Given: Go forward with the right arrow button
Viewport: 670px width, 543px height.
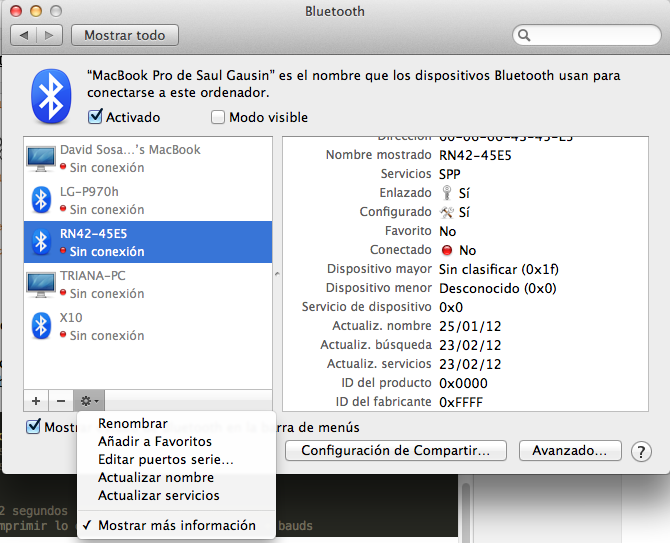Looking at the screenshot, I should pos(50,35).
